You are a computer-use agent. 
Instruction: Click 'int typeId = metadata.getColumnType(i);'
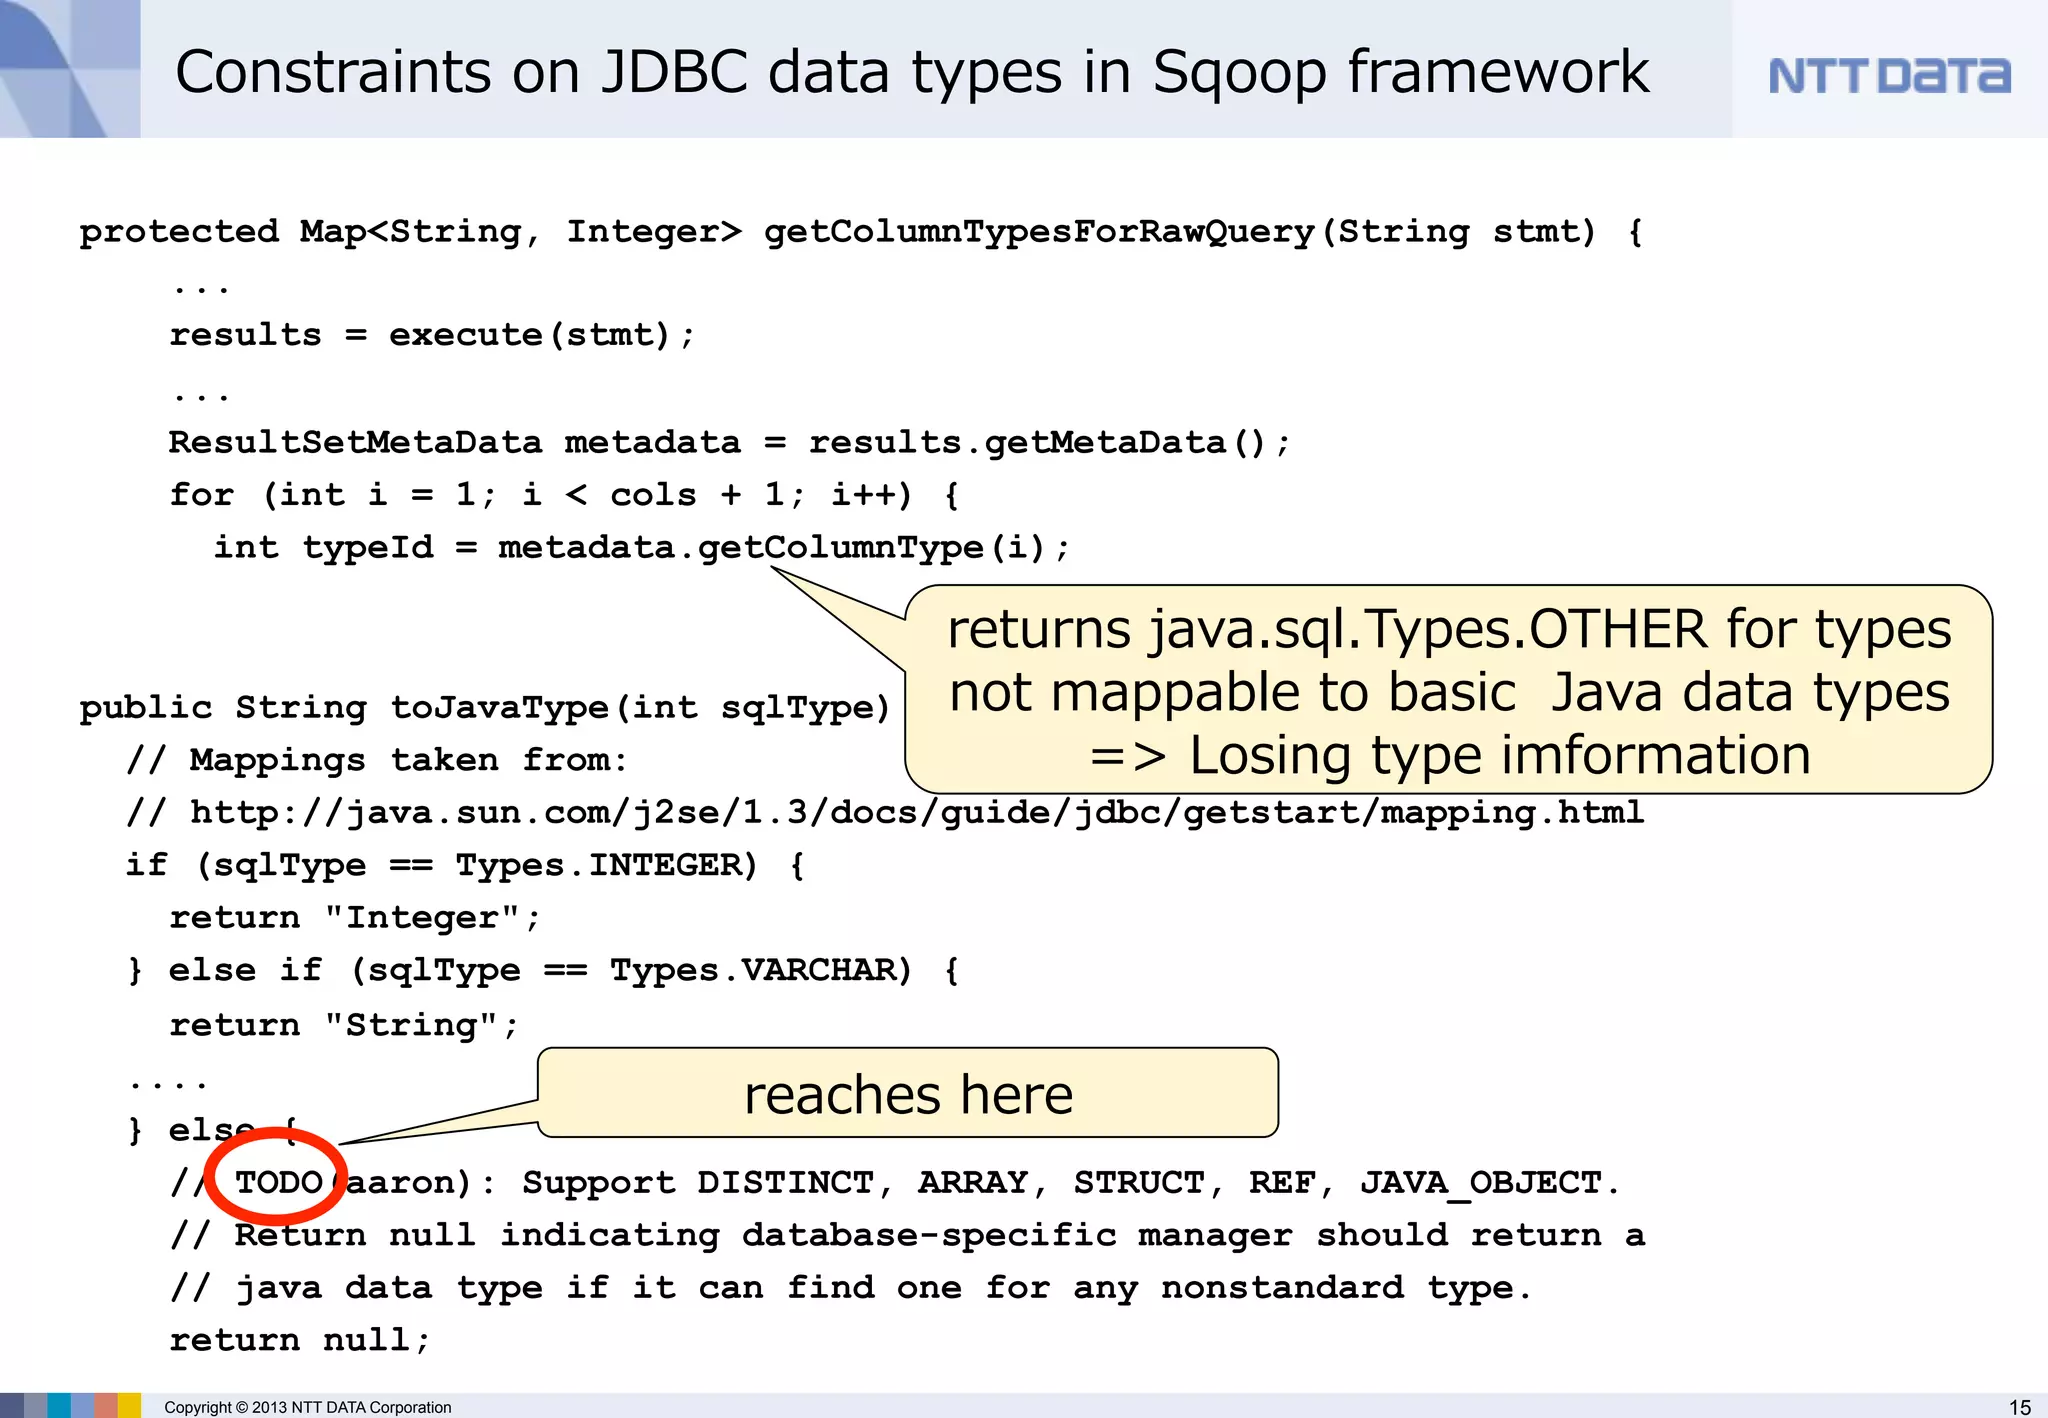pos(642,548)
